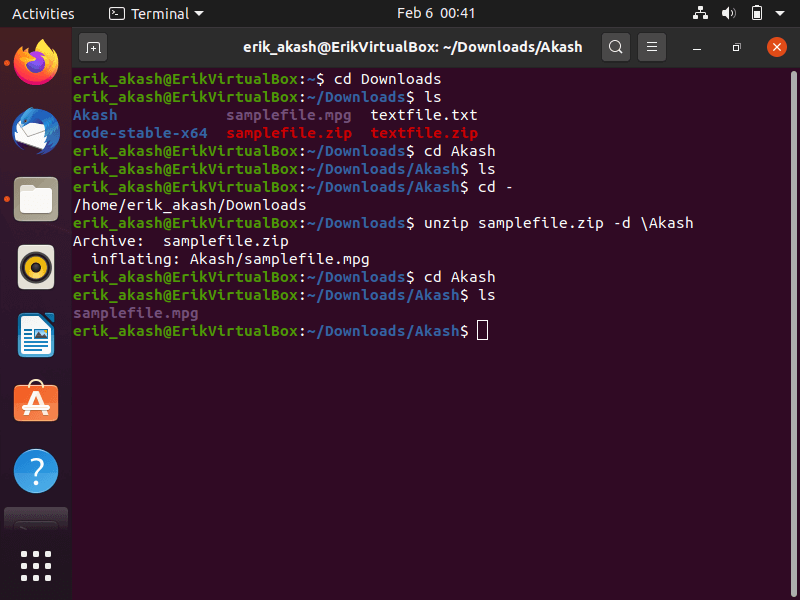
Task: Click the battery indicator icon
Action: 757,13
